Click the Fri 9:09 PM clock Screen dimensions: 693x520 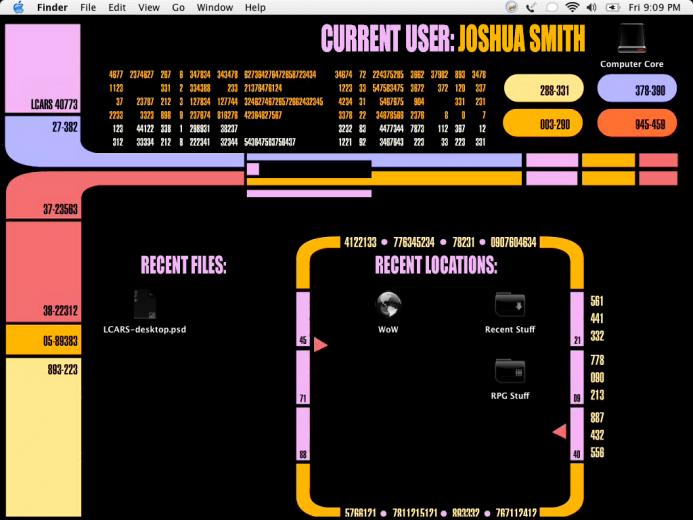click(x=654, y=8)
